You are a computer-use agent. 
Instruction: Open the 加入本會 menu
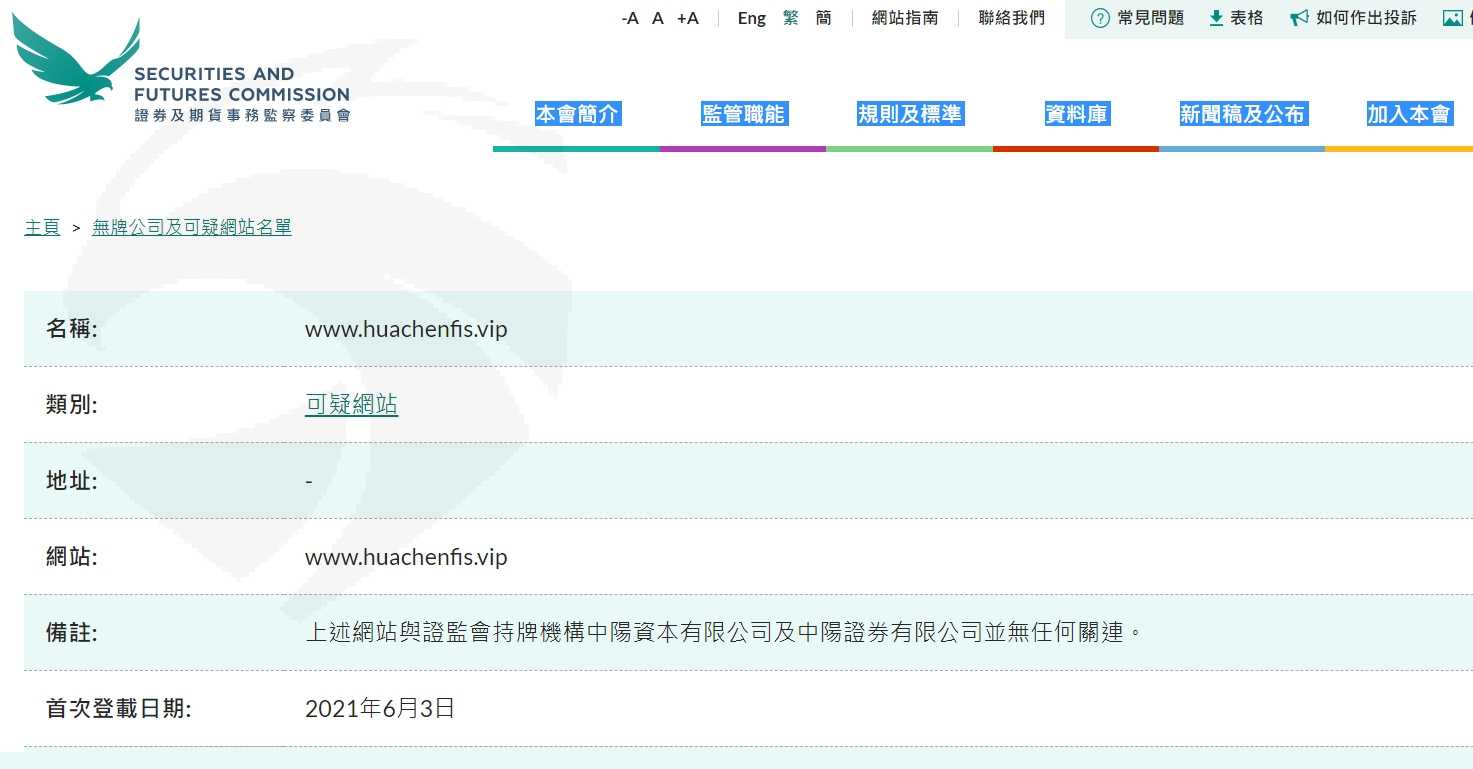pyautogui.click(x=1408, y=114)
